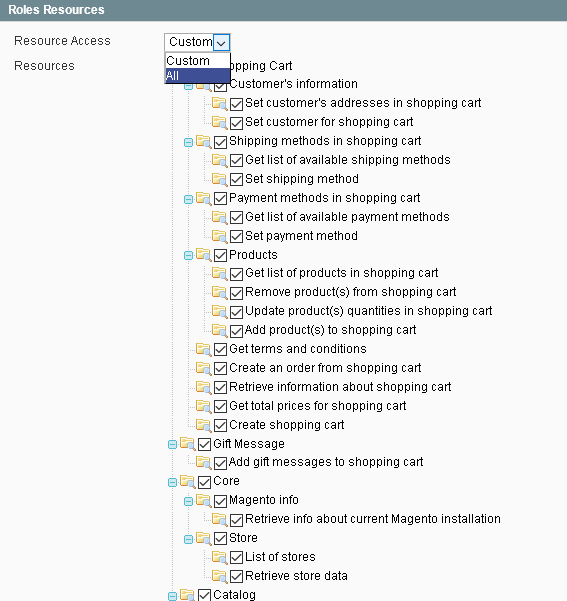Click folder icon beside Magento info

[204, 500]
